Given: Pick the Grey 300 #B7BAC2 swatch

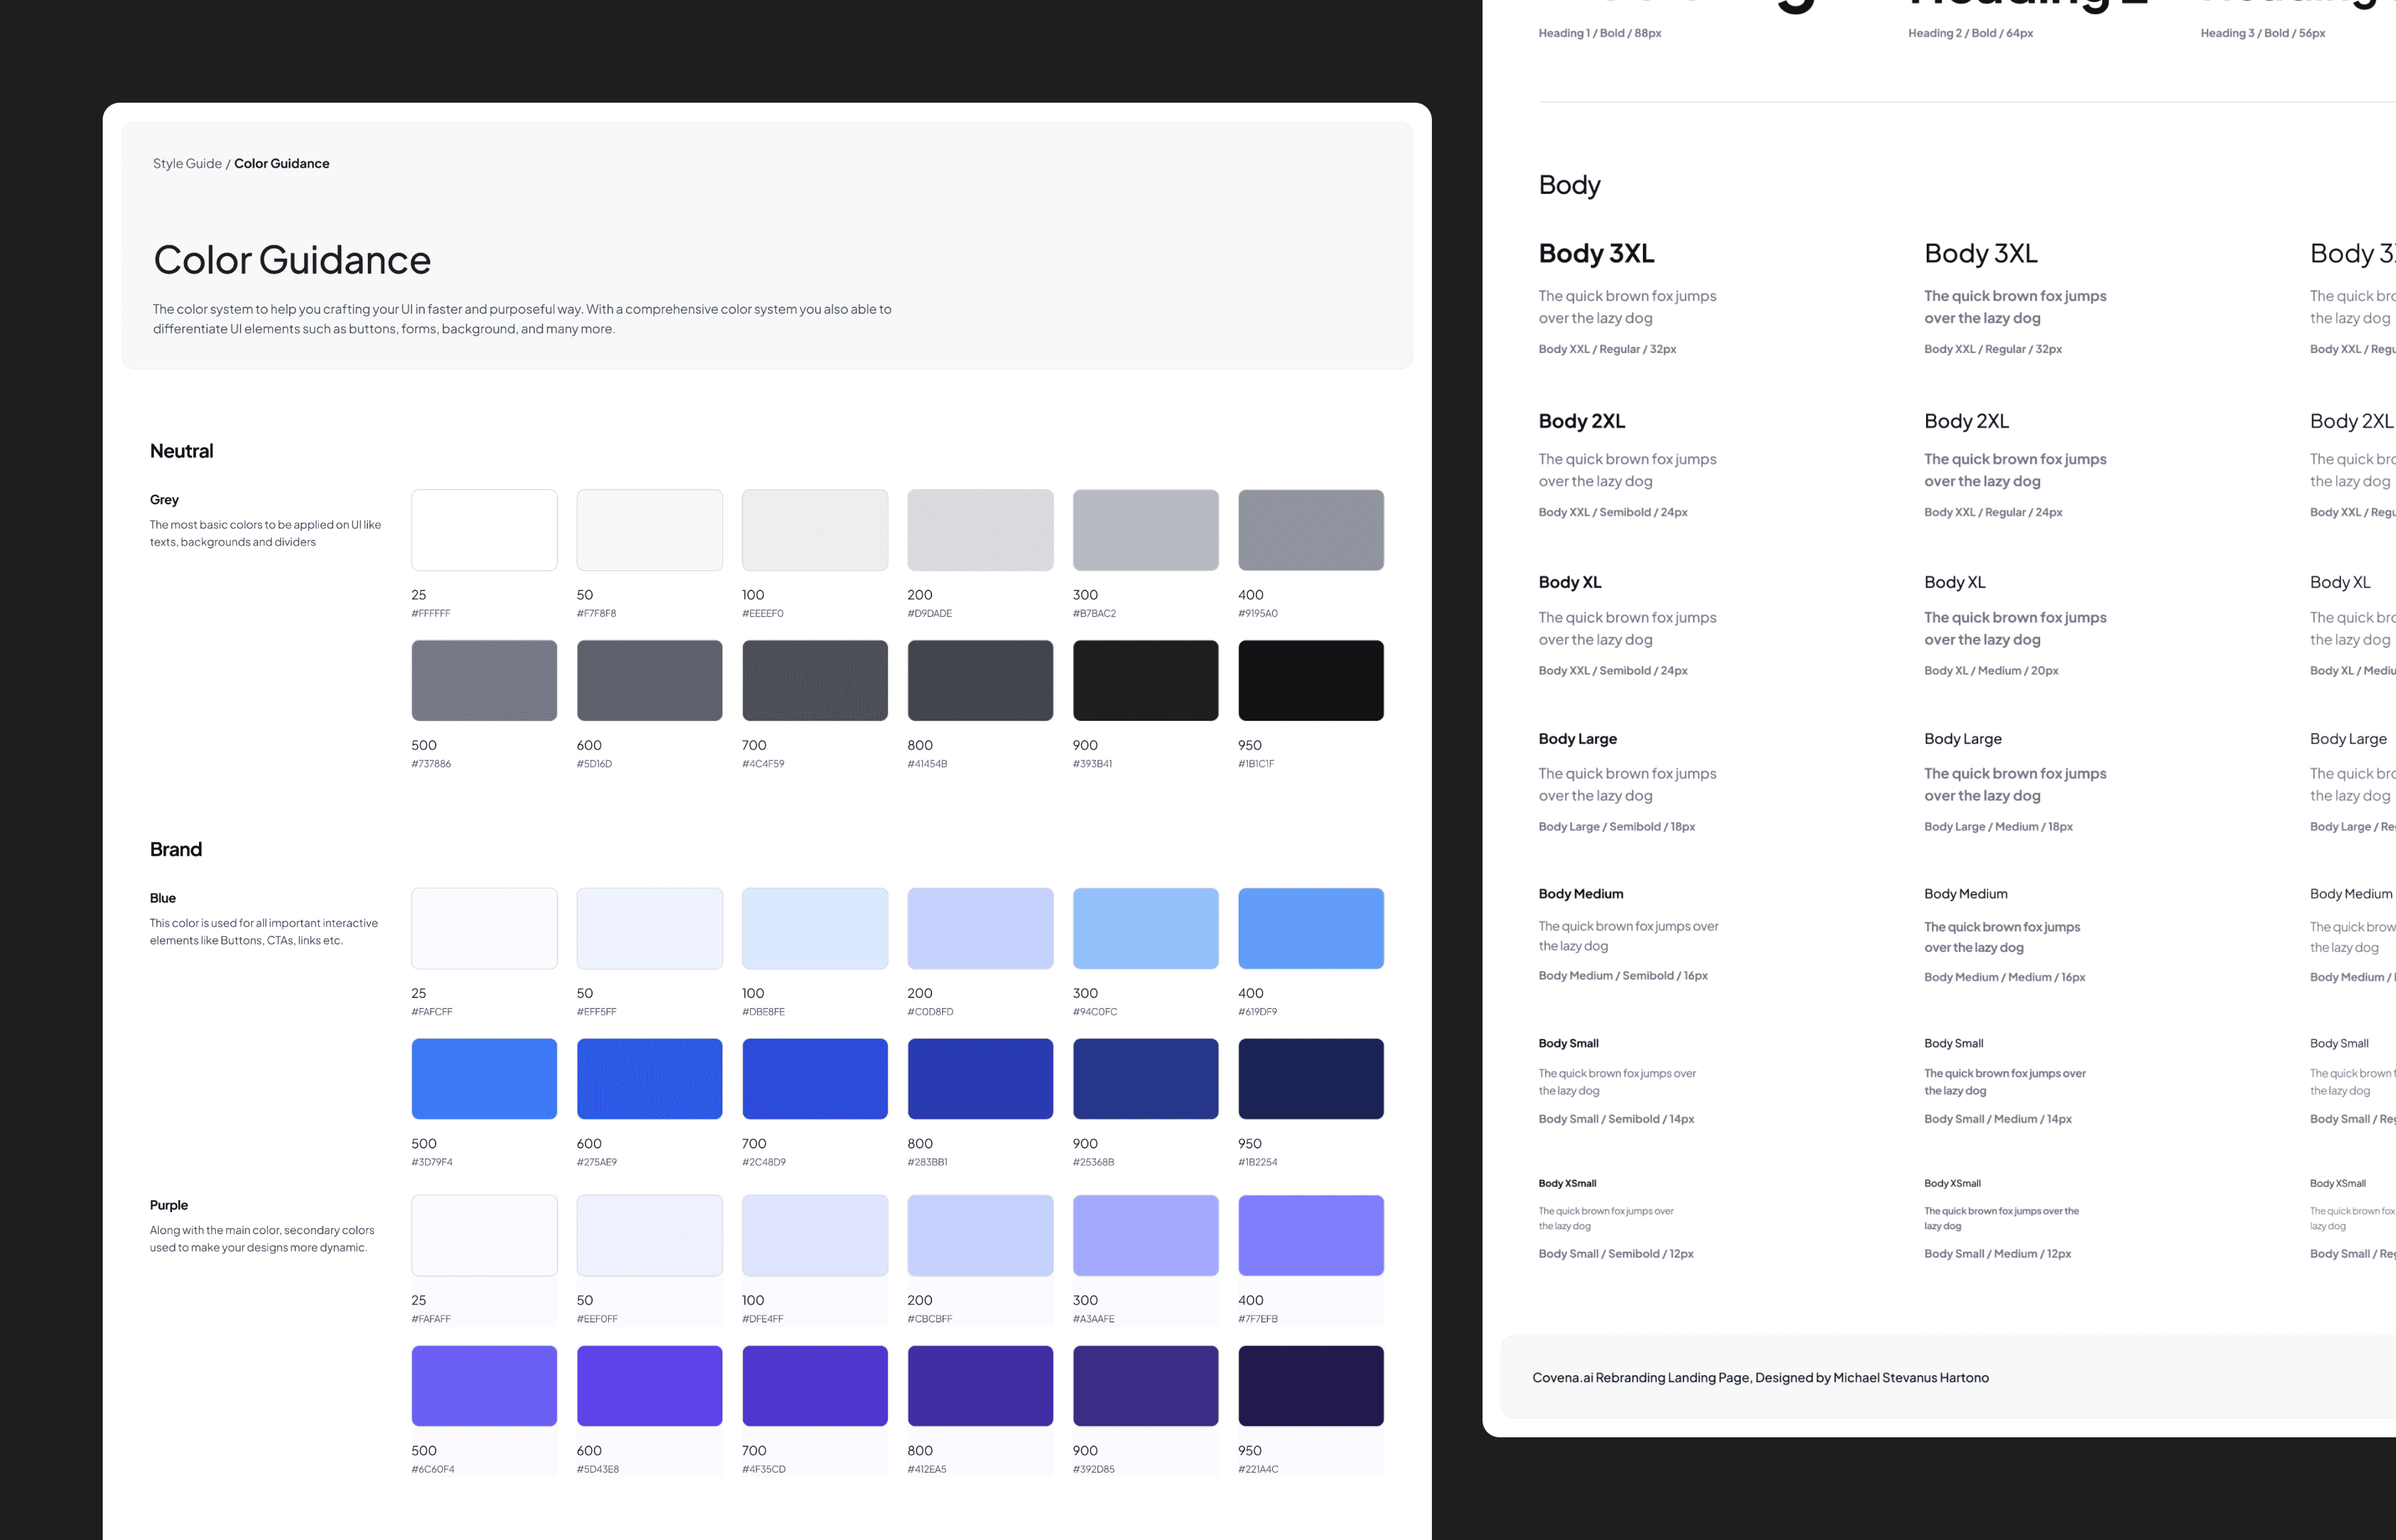Looking at the screenshot, I should (x=1146, y=530).
